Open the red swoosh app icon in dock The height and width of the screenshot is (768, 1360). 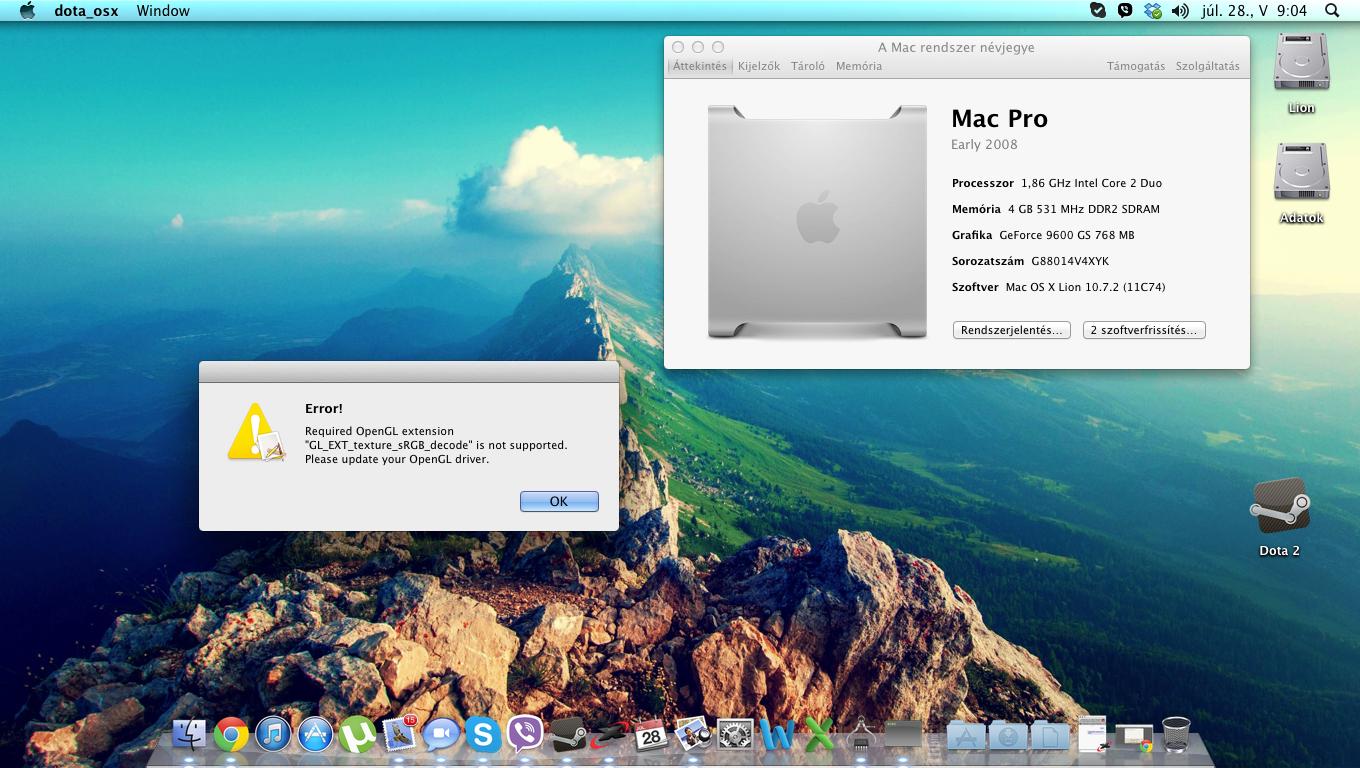coord(609,735)
